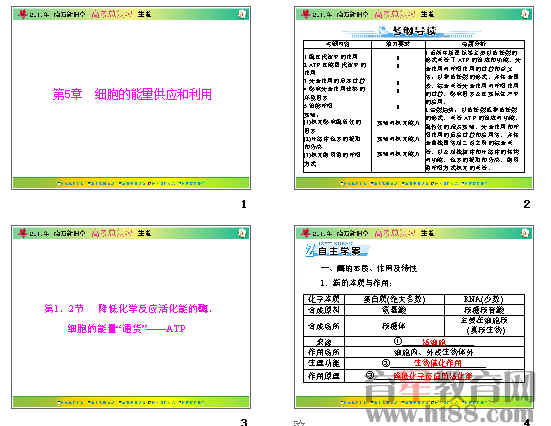Click the home icon on slide 4 header
Screen dimensions: 551x426
coord(525,233)
